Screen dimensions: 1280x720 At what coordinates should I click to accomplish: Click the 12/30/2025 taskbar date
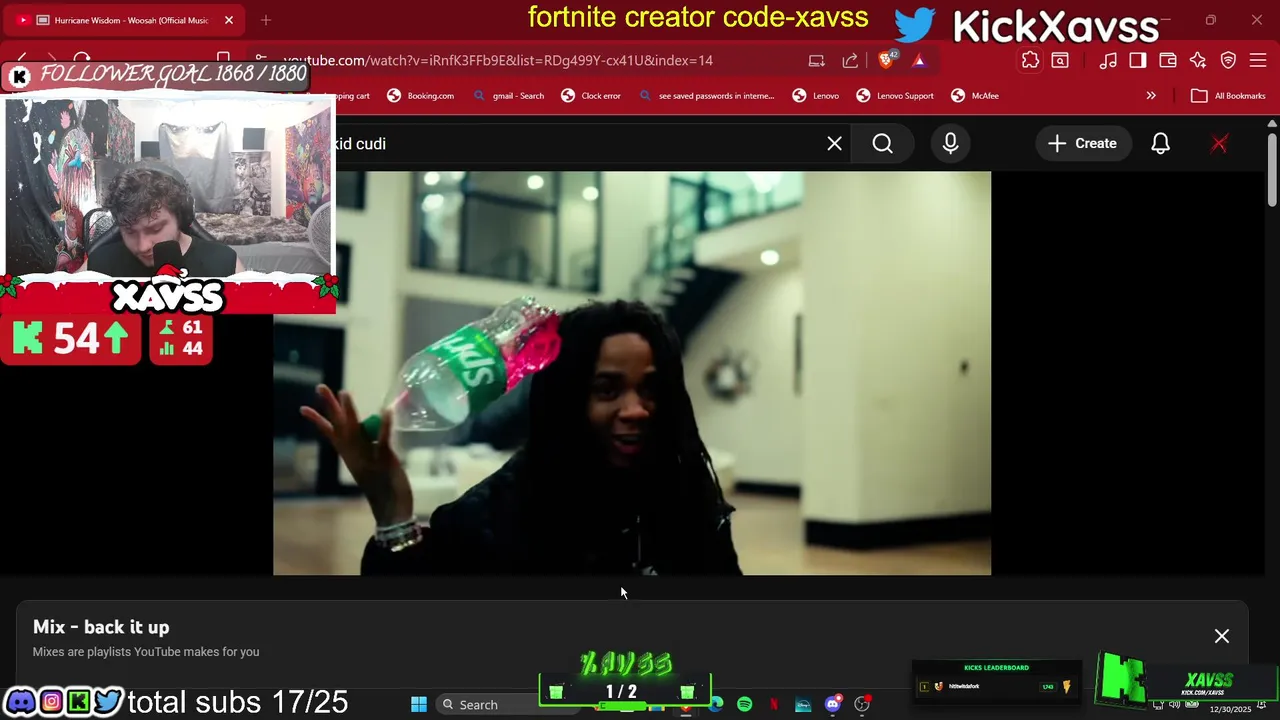[x=1230, y=709]
